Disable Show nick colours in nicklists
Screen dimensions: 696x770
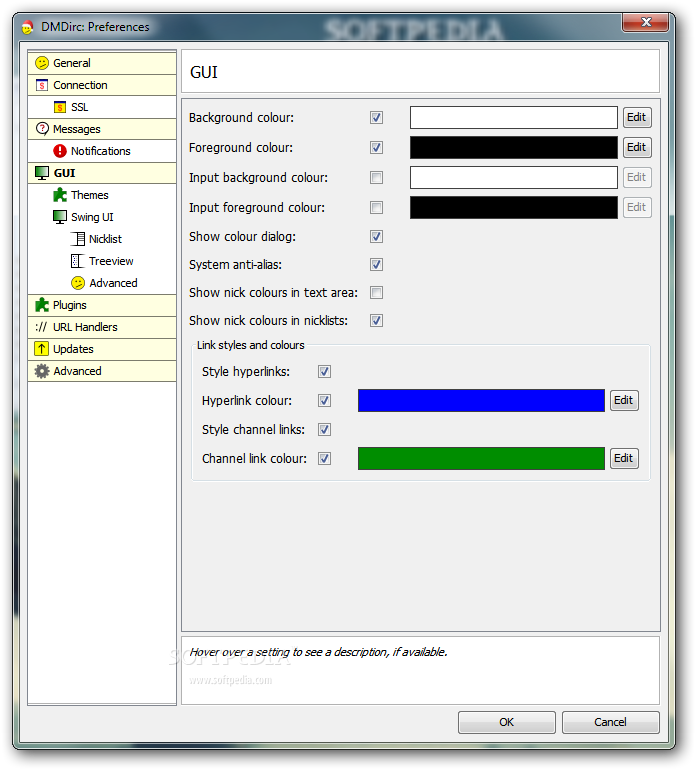tap(376, 321)
